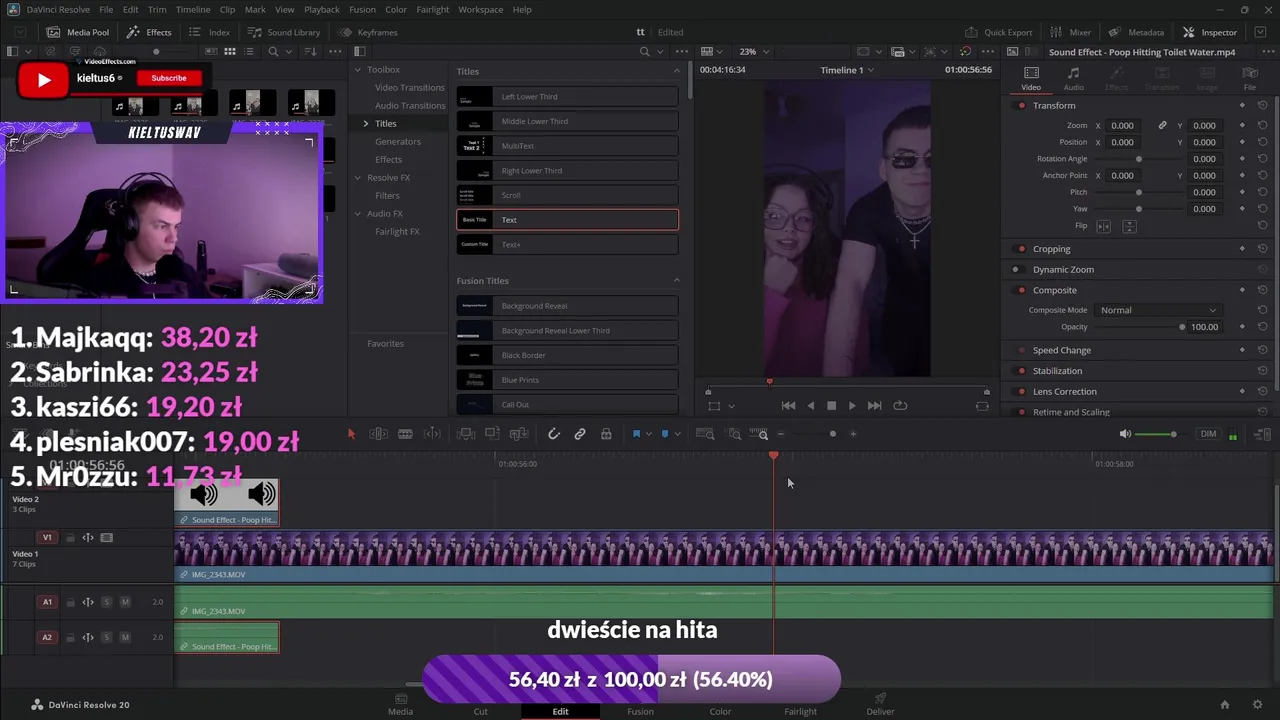Select the Selection Mode arrow tool
Image resolution: width=1280 pixels, height=720 pixels.
(x=351, y=434)
